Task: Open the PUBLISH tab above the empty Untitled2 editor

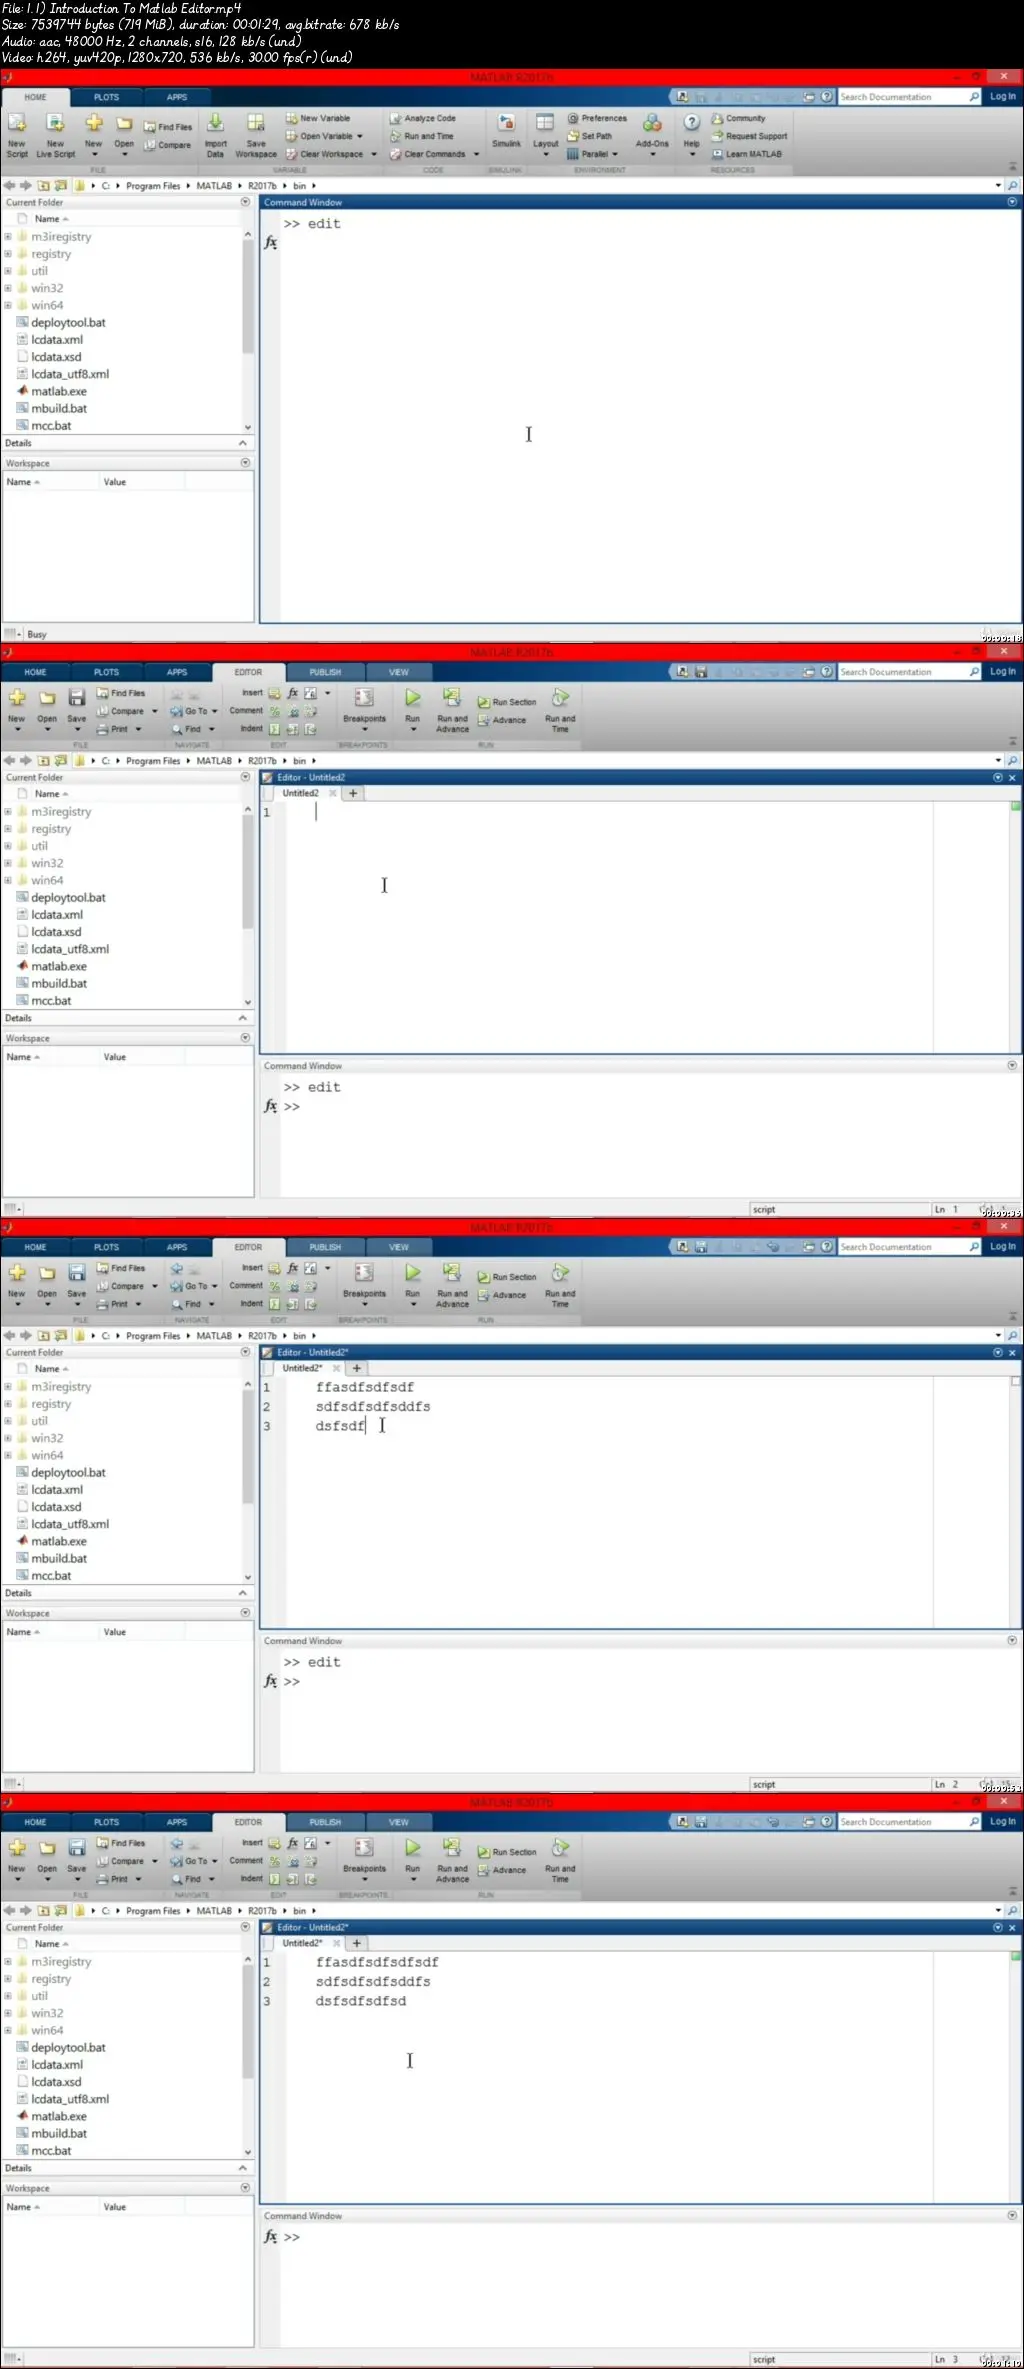Action: coord(325,672)
